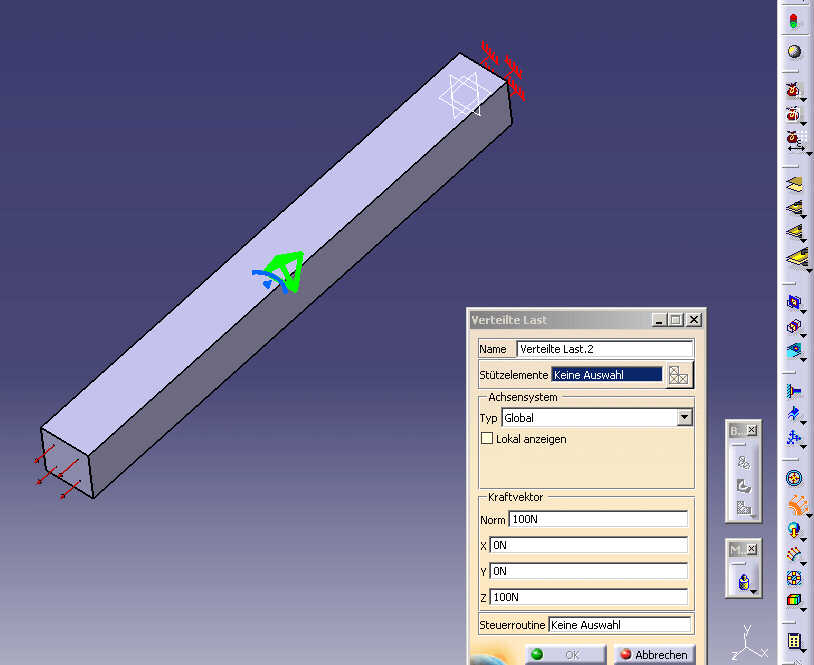Click the bottom greyed icon in B. toolbar

[744, 508]
